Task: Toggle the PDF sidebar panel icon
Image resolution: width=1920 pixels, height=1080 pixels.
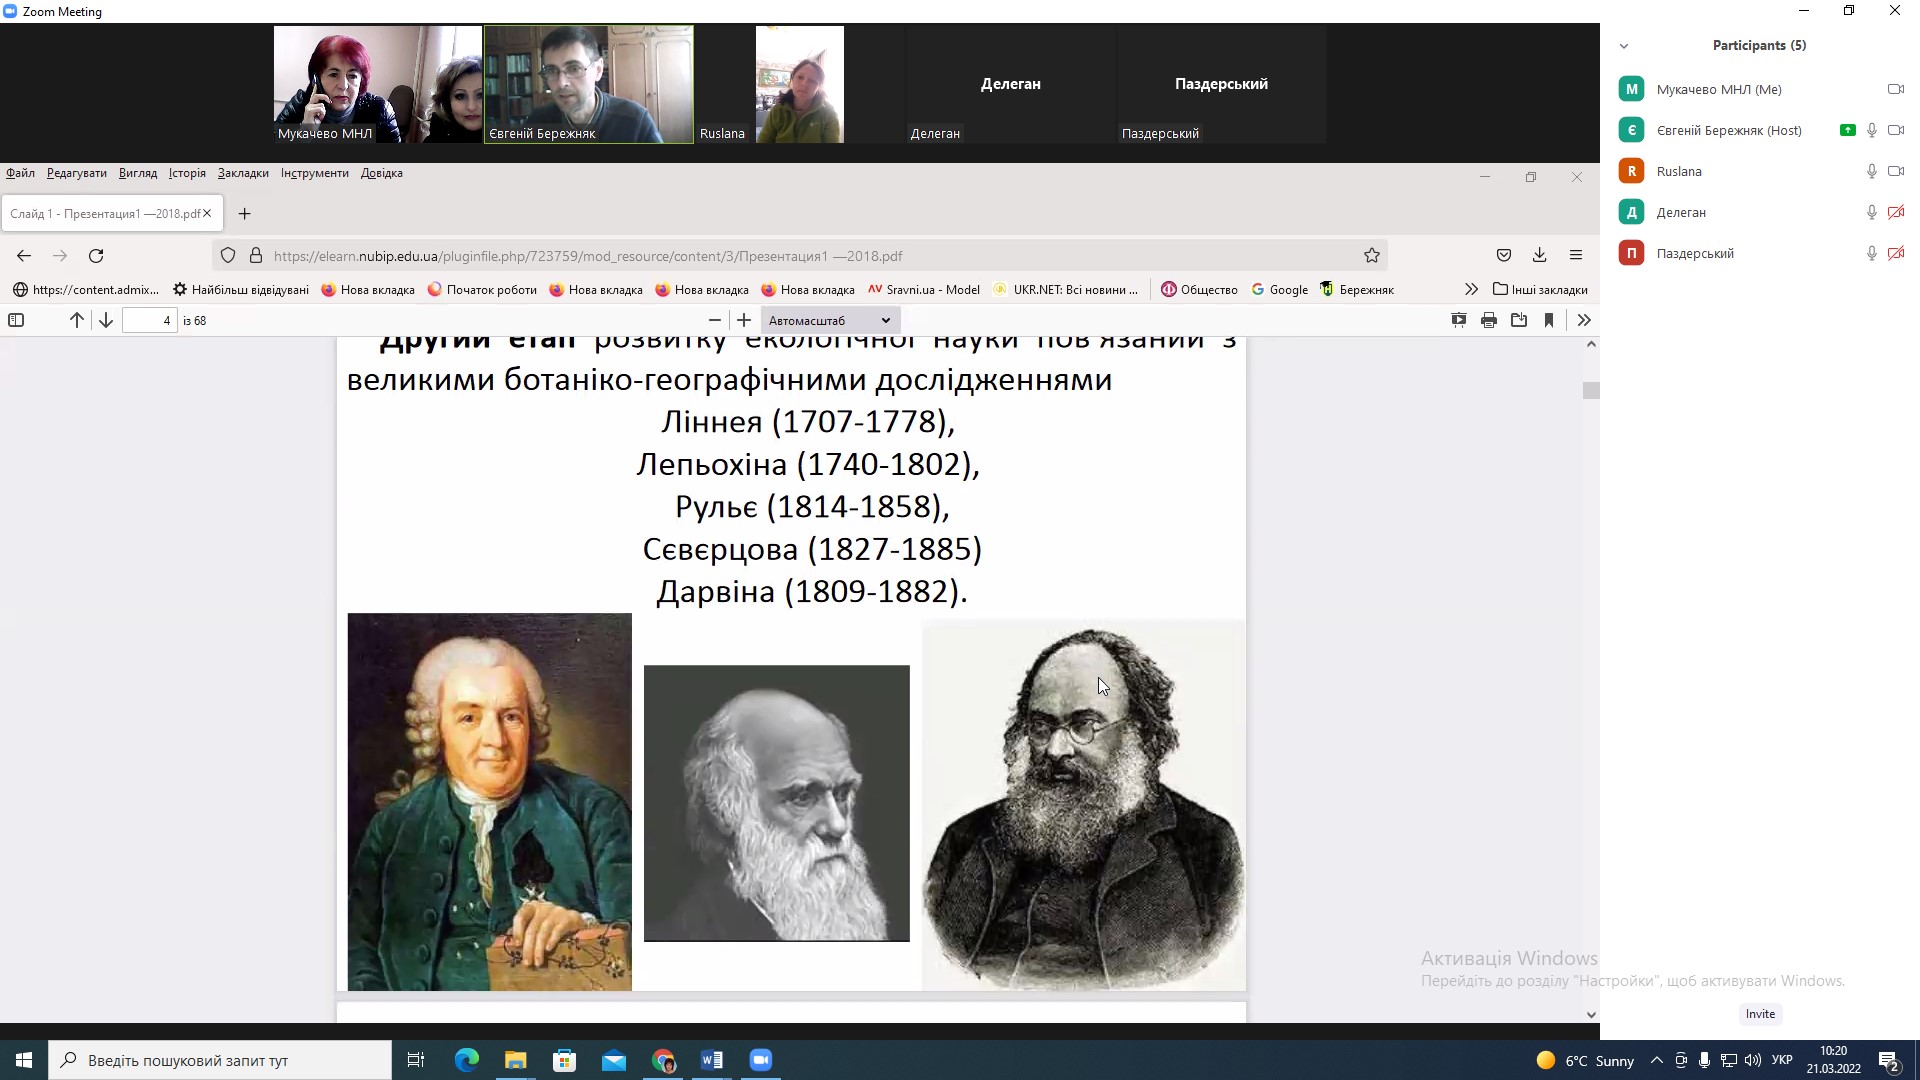Action: coord(16,320)
